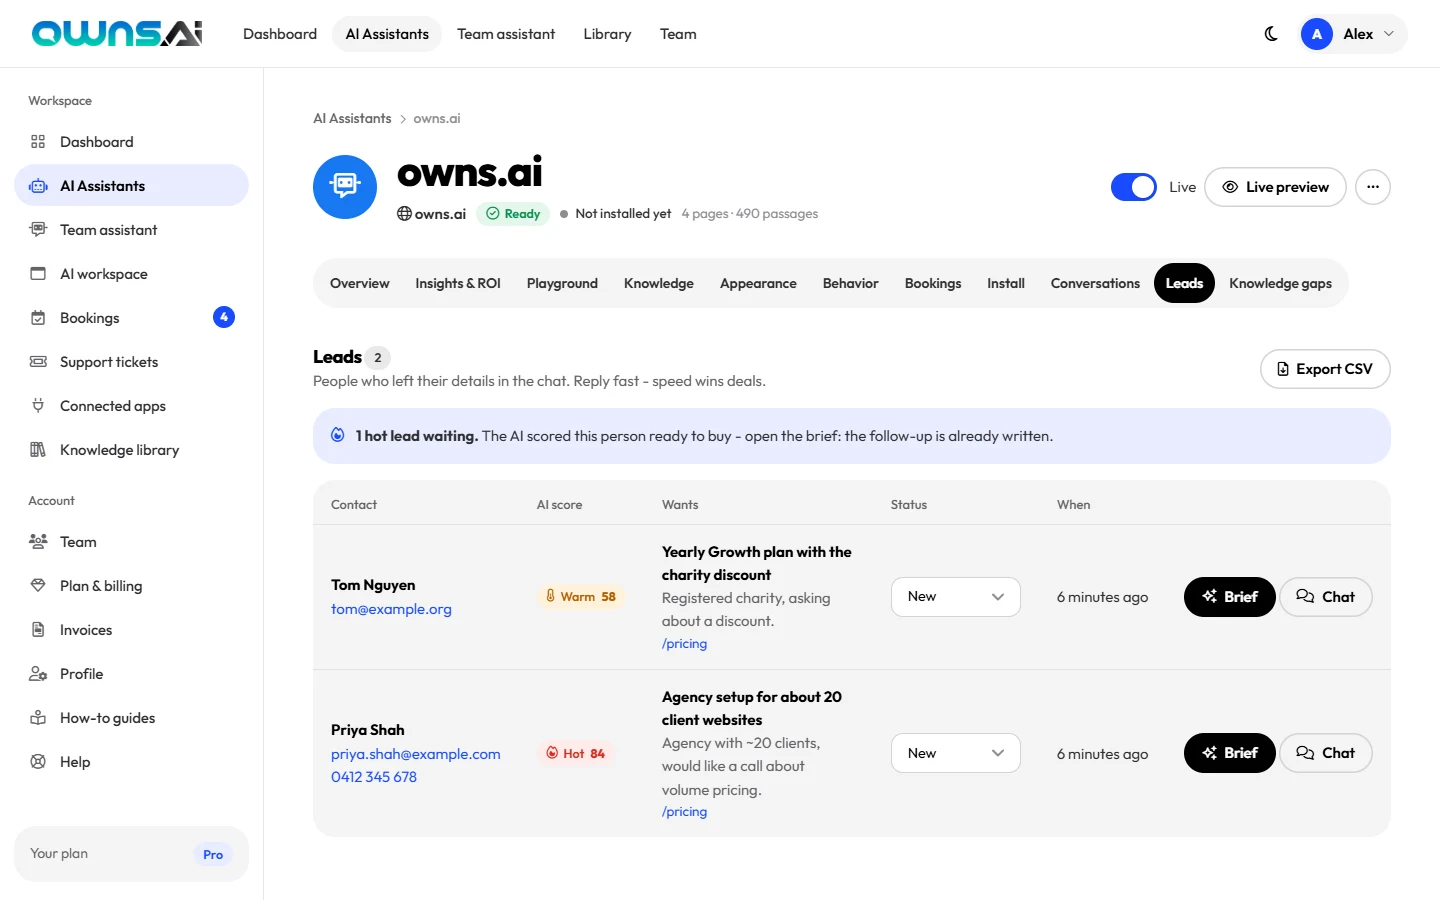Open Team assistant in the top navigation
The image size is (1440, 900).
pos(506,34)
